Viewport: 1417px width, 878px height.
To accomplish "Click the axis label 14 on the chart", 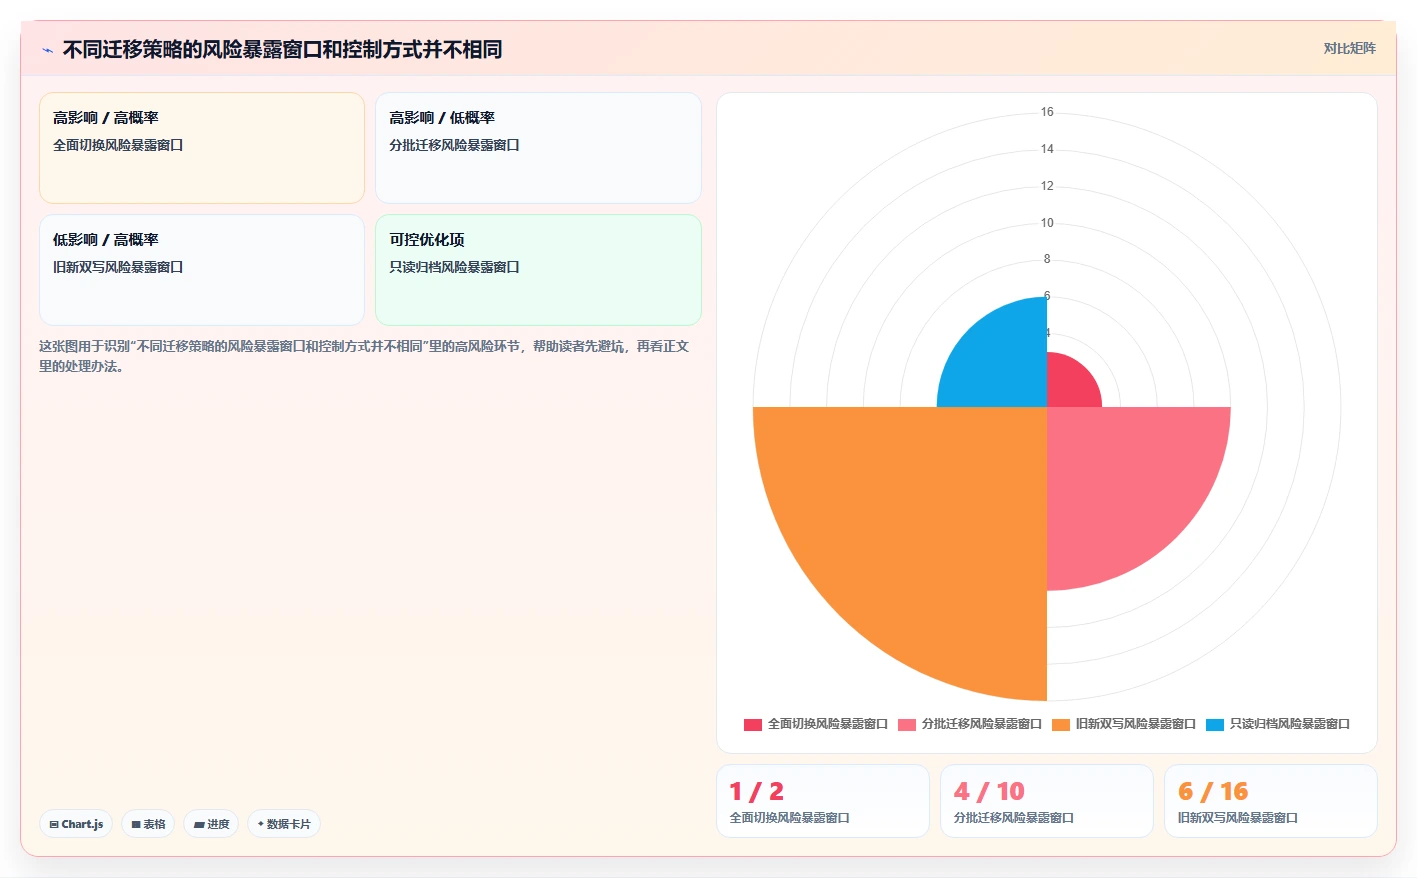I will [x=1047, y=149].
